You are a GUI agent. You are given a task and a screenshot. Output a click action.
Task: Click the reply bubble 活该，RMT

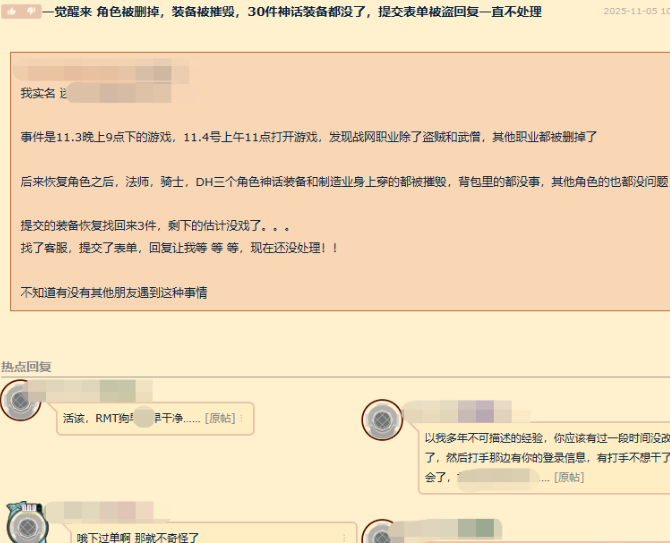coord(150,418)
